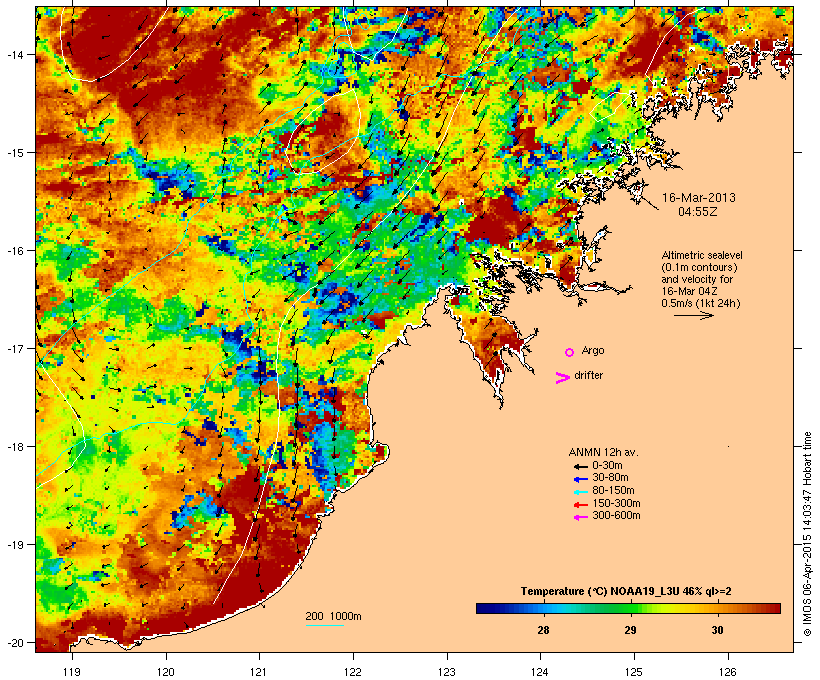Click latitude label -17 on left axis

pos(14,348)
